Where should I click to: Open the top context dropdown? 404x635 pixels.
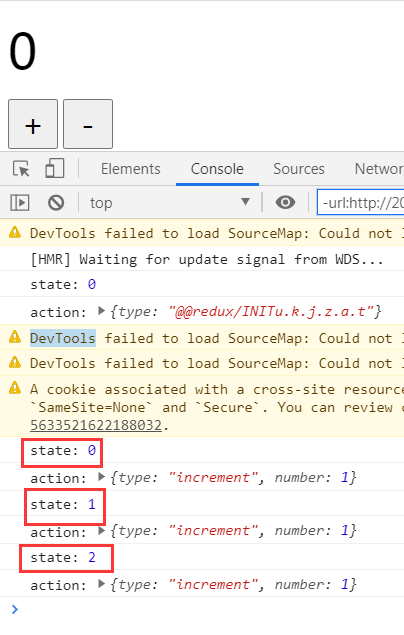170,202
